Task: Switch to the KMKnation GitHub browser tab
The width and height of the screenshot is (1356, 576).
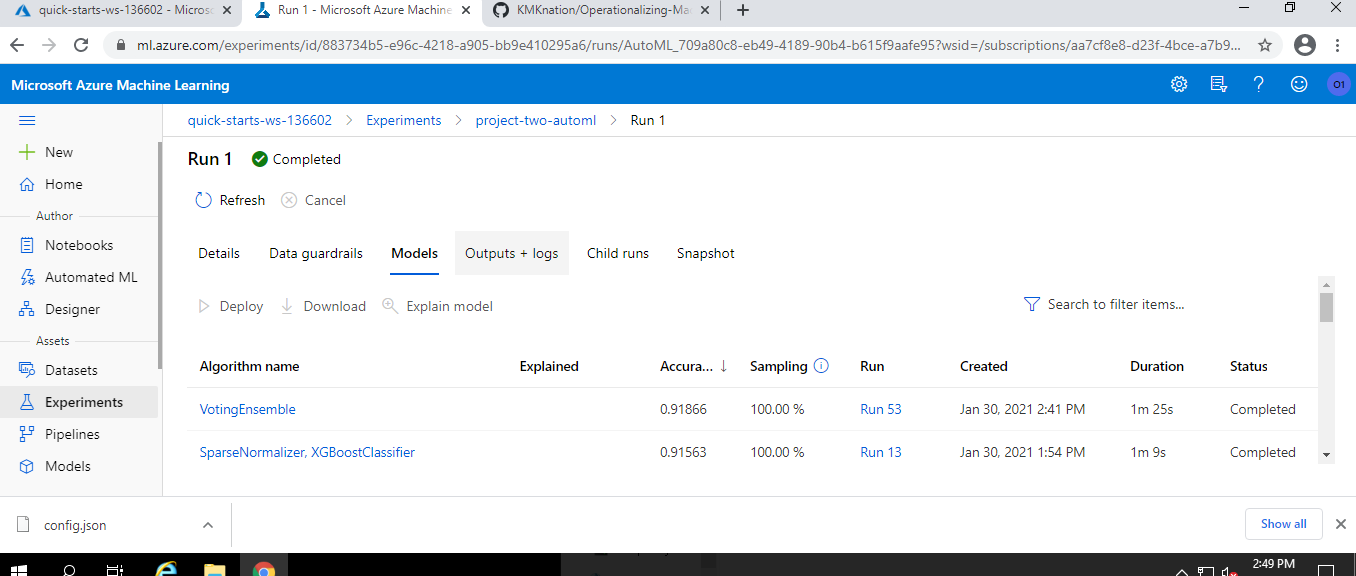Action: coord(600,11)
